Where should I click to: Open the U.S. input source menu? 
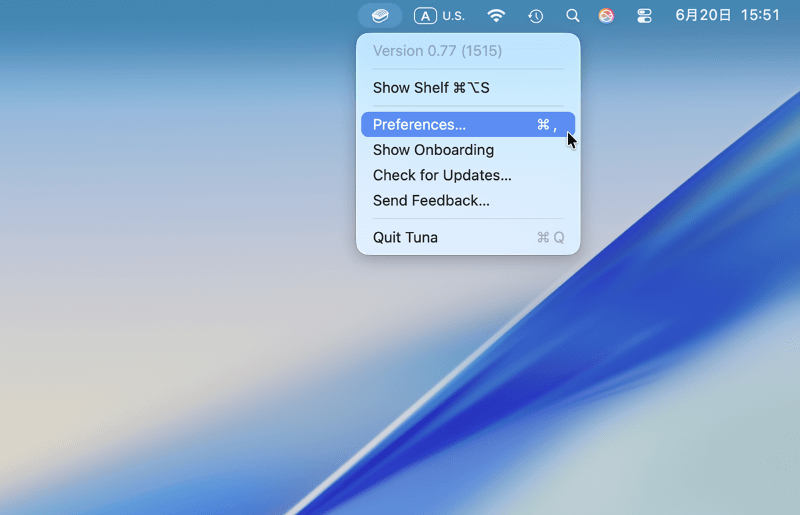(439, 16)
